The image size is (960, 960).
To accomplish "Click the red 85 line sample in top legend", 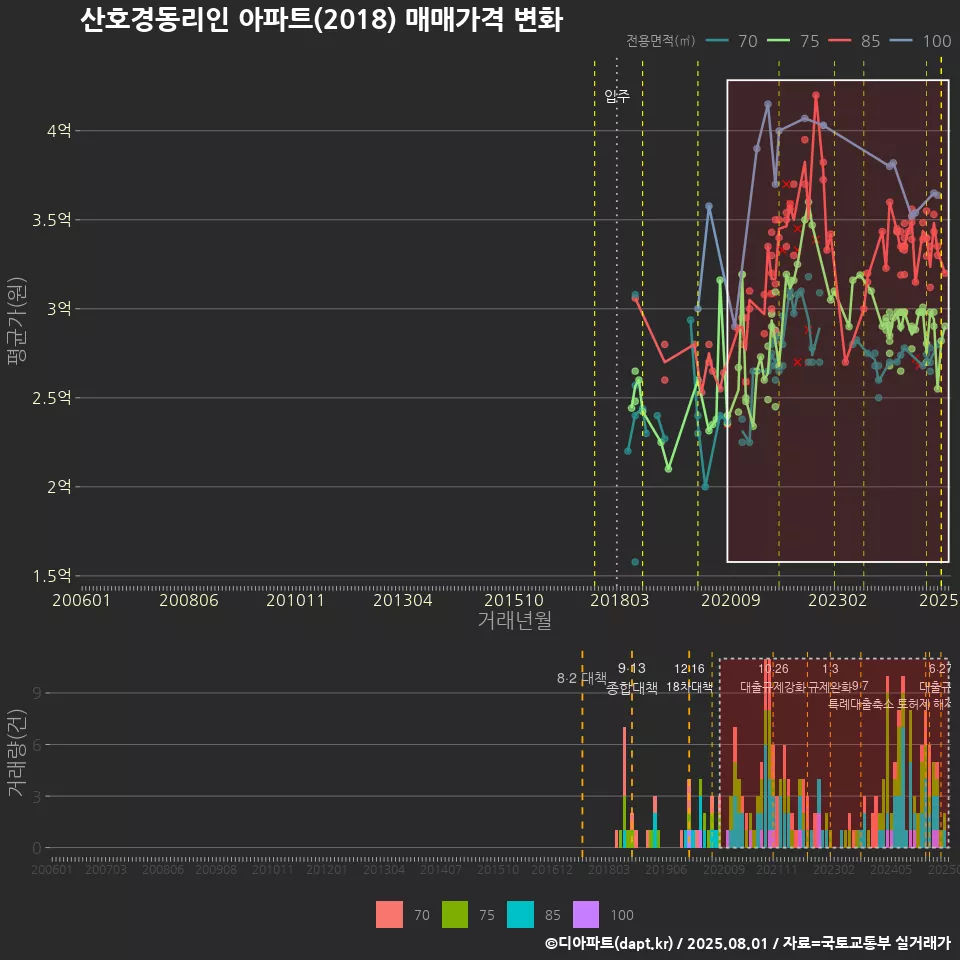I will [839, 41].
